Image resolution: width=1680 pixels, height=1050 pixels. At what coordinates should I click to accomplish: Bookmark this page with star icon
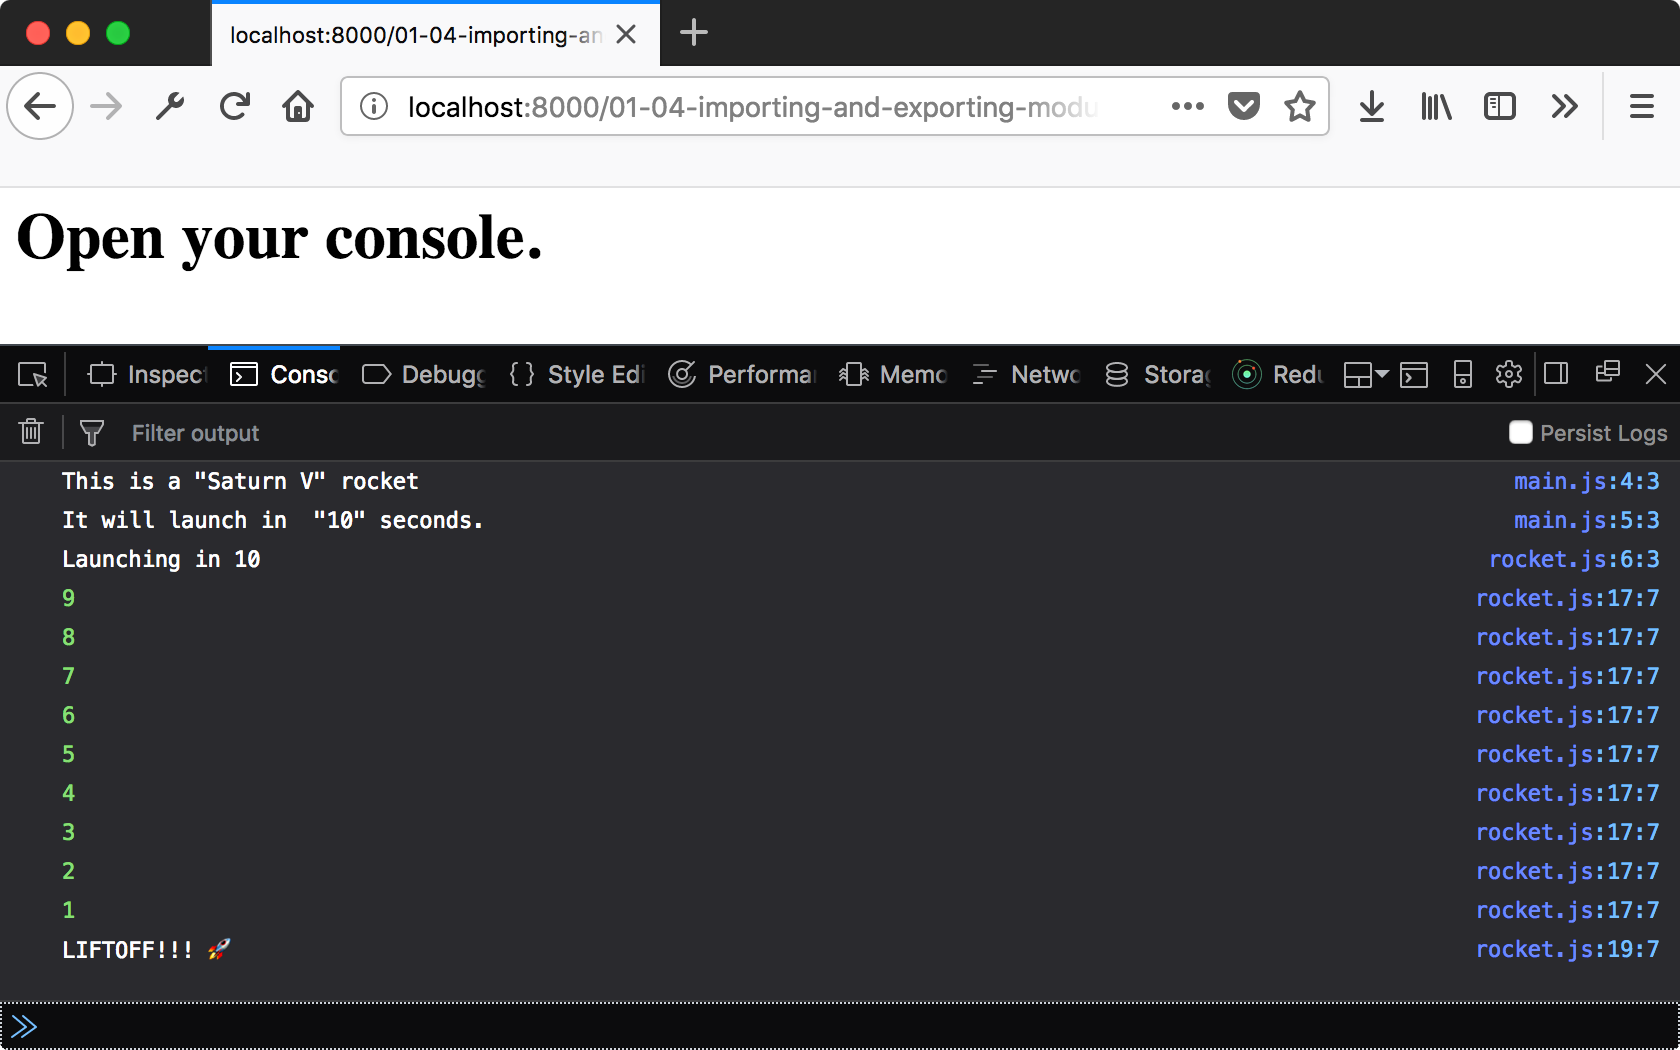pos(1299,106)
